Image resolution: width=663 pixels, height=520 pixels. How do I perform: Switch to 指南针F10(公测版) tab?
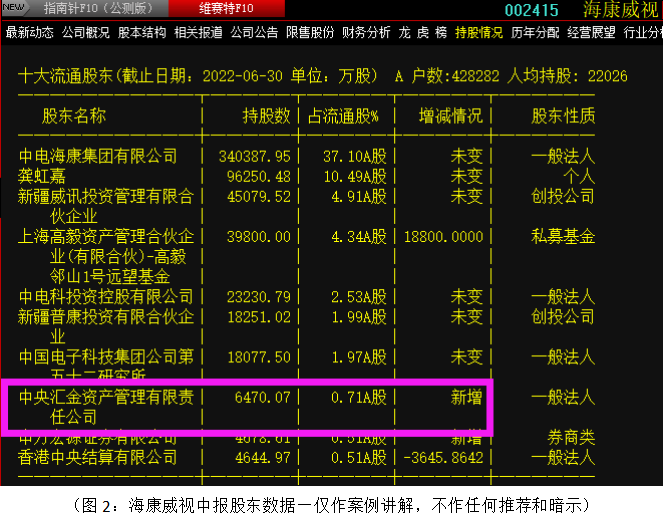coord(98,8)
